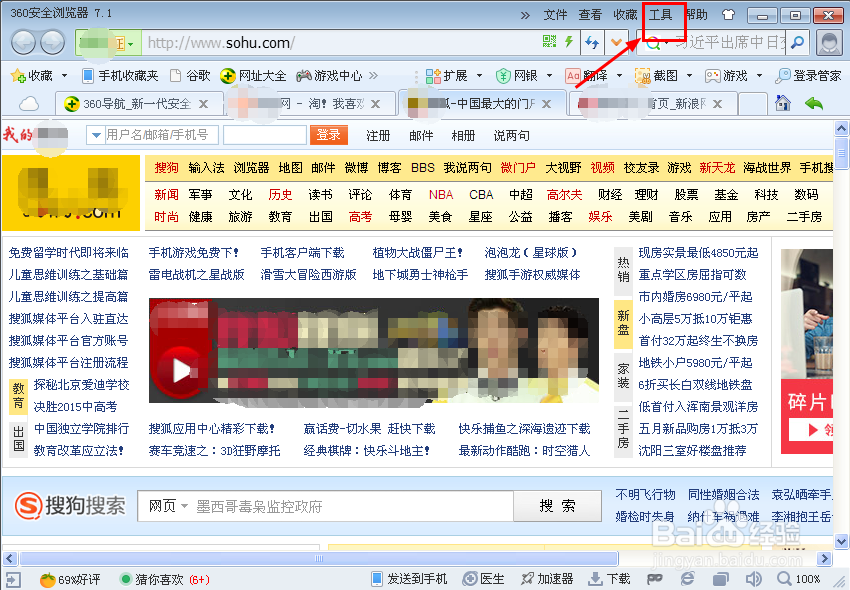Click the 69%好评 status bar item
850x590 pixels.
[70, 580]
